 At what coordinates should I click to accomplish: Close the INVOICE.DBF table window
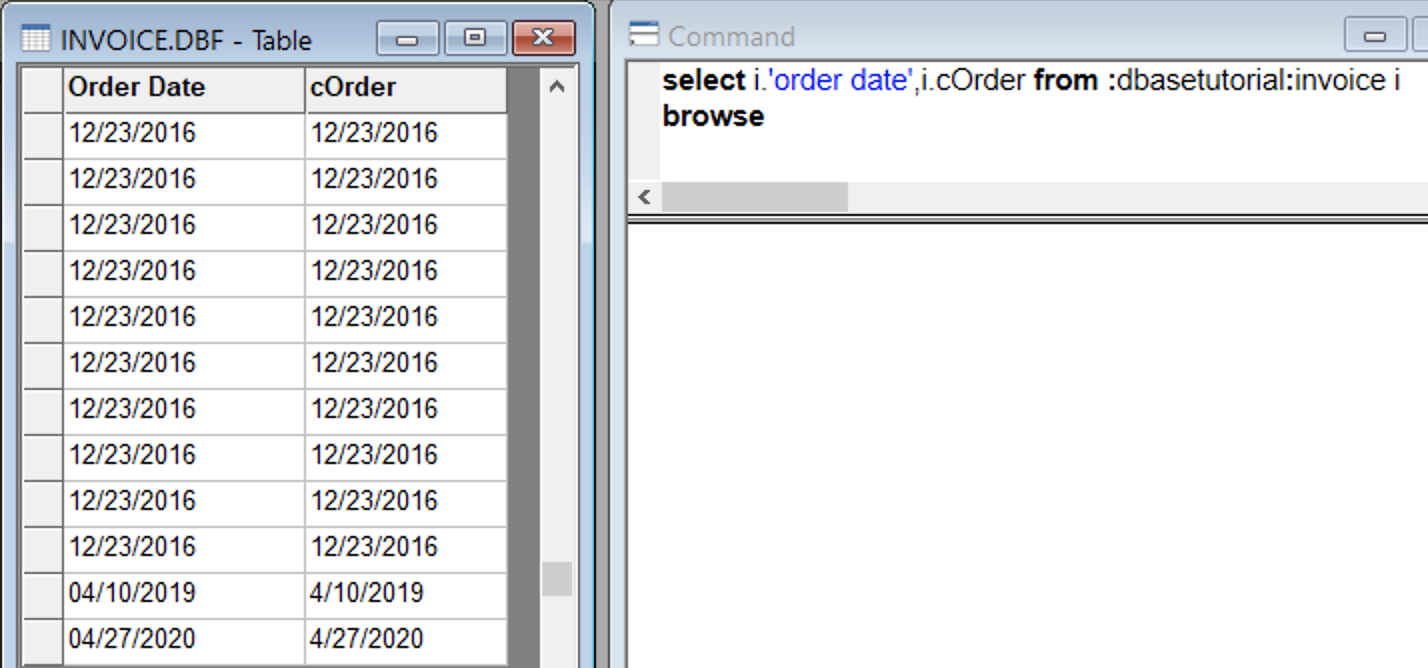[x=543, y=39]
